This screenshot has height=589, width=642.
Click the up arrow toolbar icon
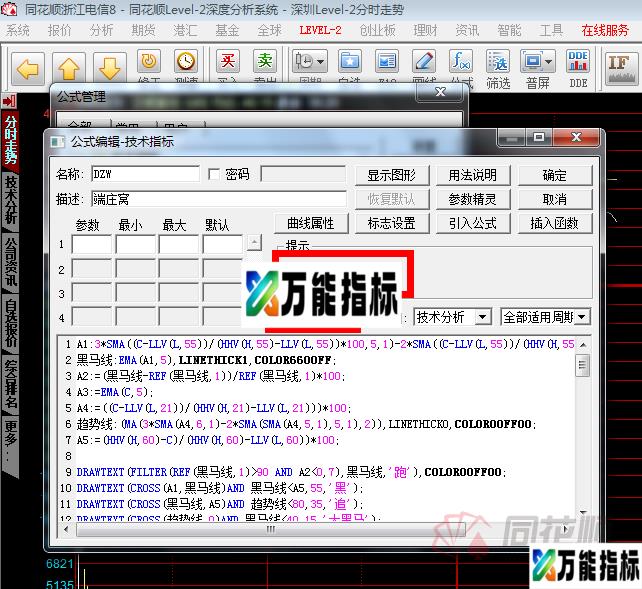[x=69, y=69]
